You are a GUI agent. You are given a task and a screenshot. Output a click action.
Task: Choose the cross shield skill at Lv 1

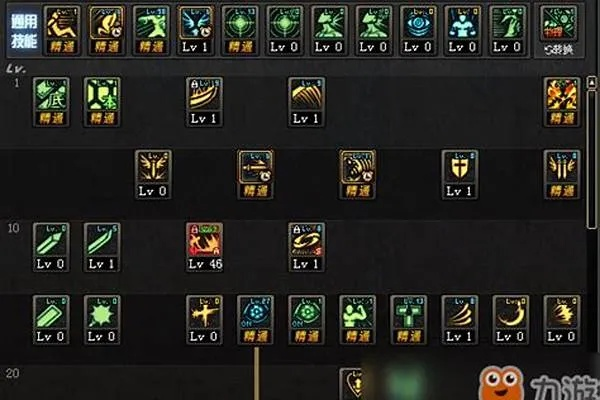(x=460, y=175)
